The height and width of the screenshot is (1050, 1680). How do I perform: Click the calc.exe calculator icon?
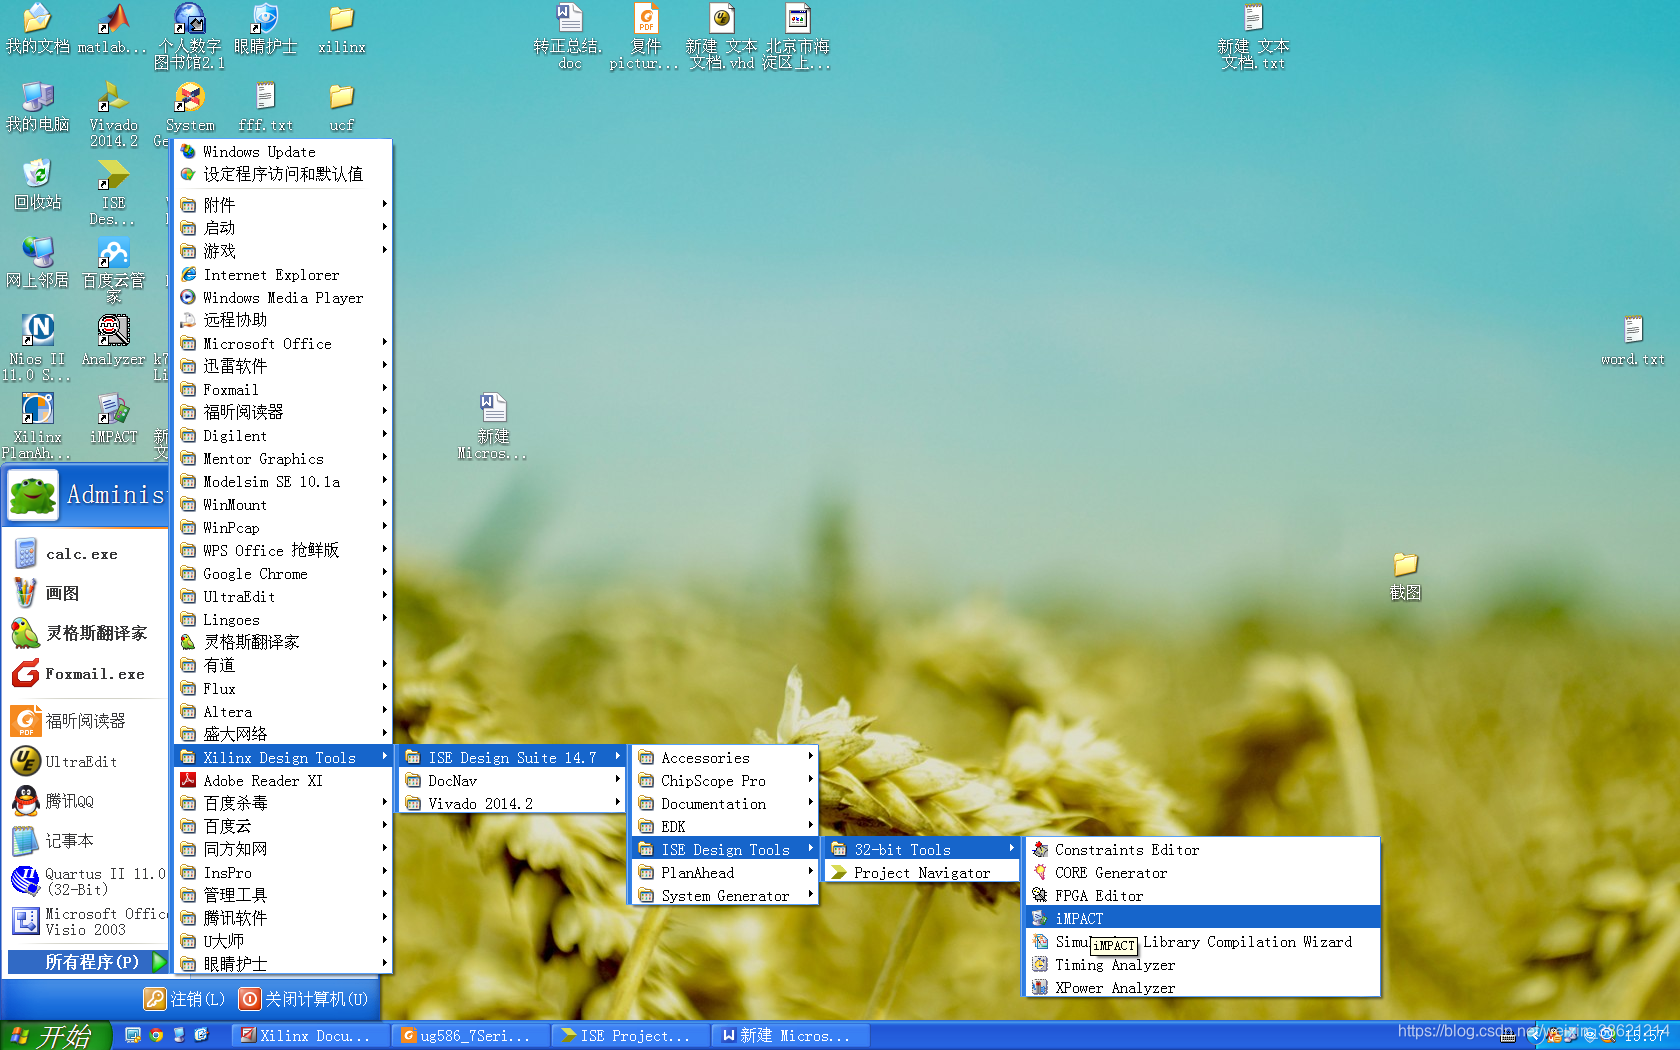pos(26,553)
